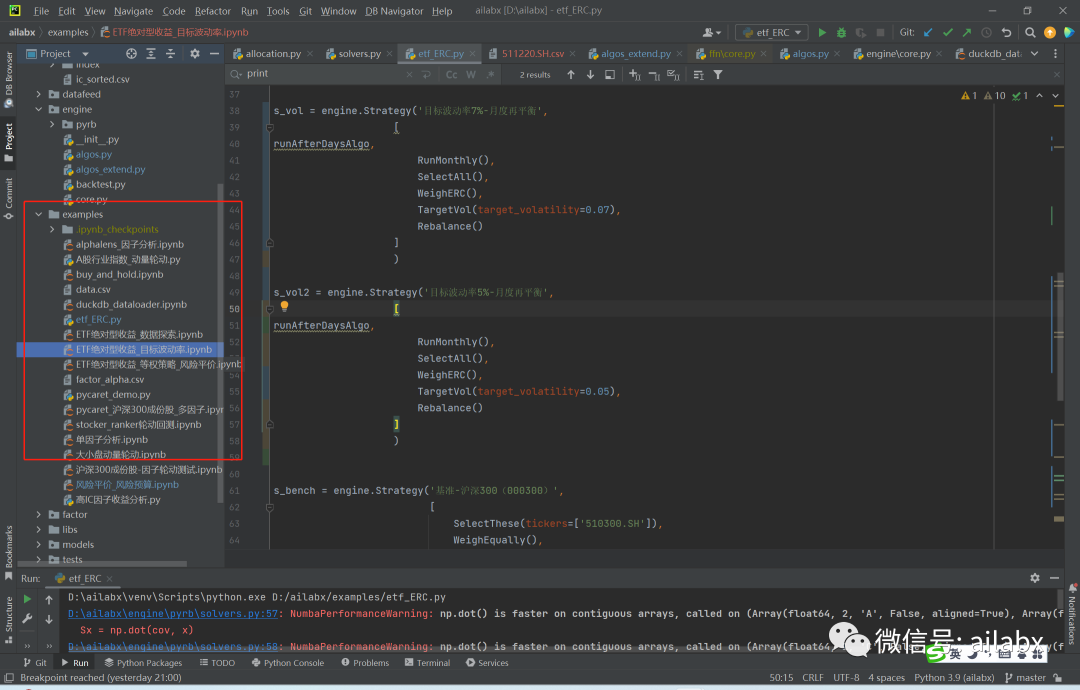
Task: Click scroll up arrow in Run panel
Action: [49, 600]
